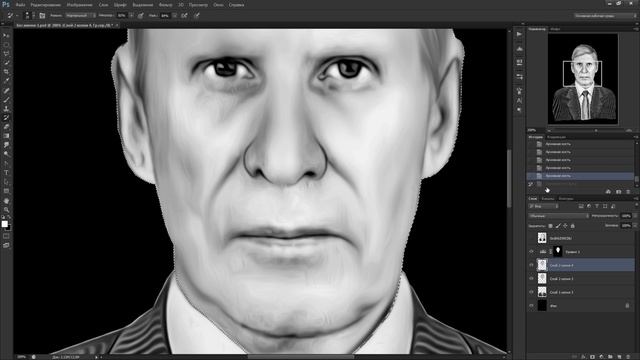Viewport: 640px width, 360px height.
Task: Switch to the Инфо tab
Action: (555, 29)
